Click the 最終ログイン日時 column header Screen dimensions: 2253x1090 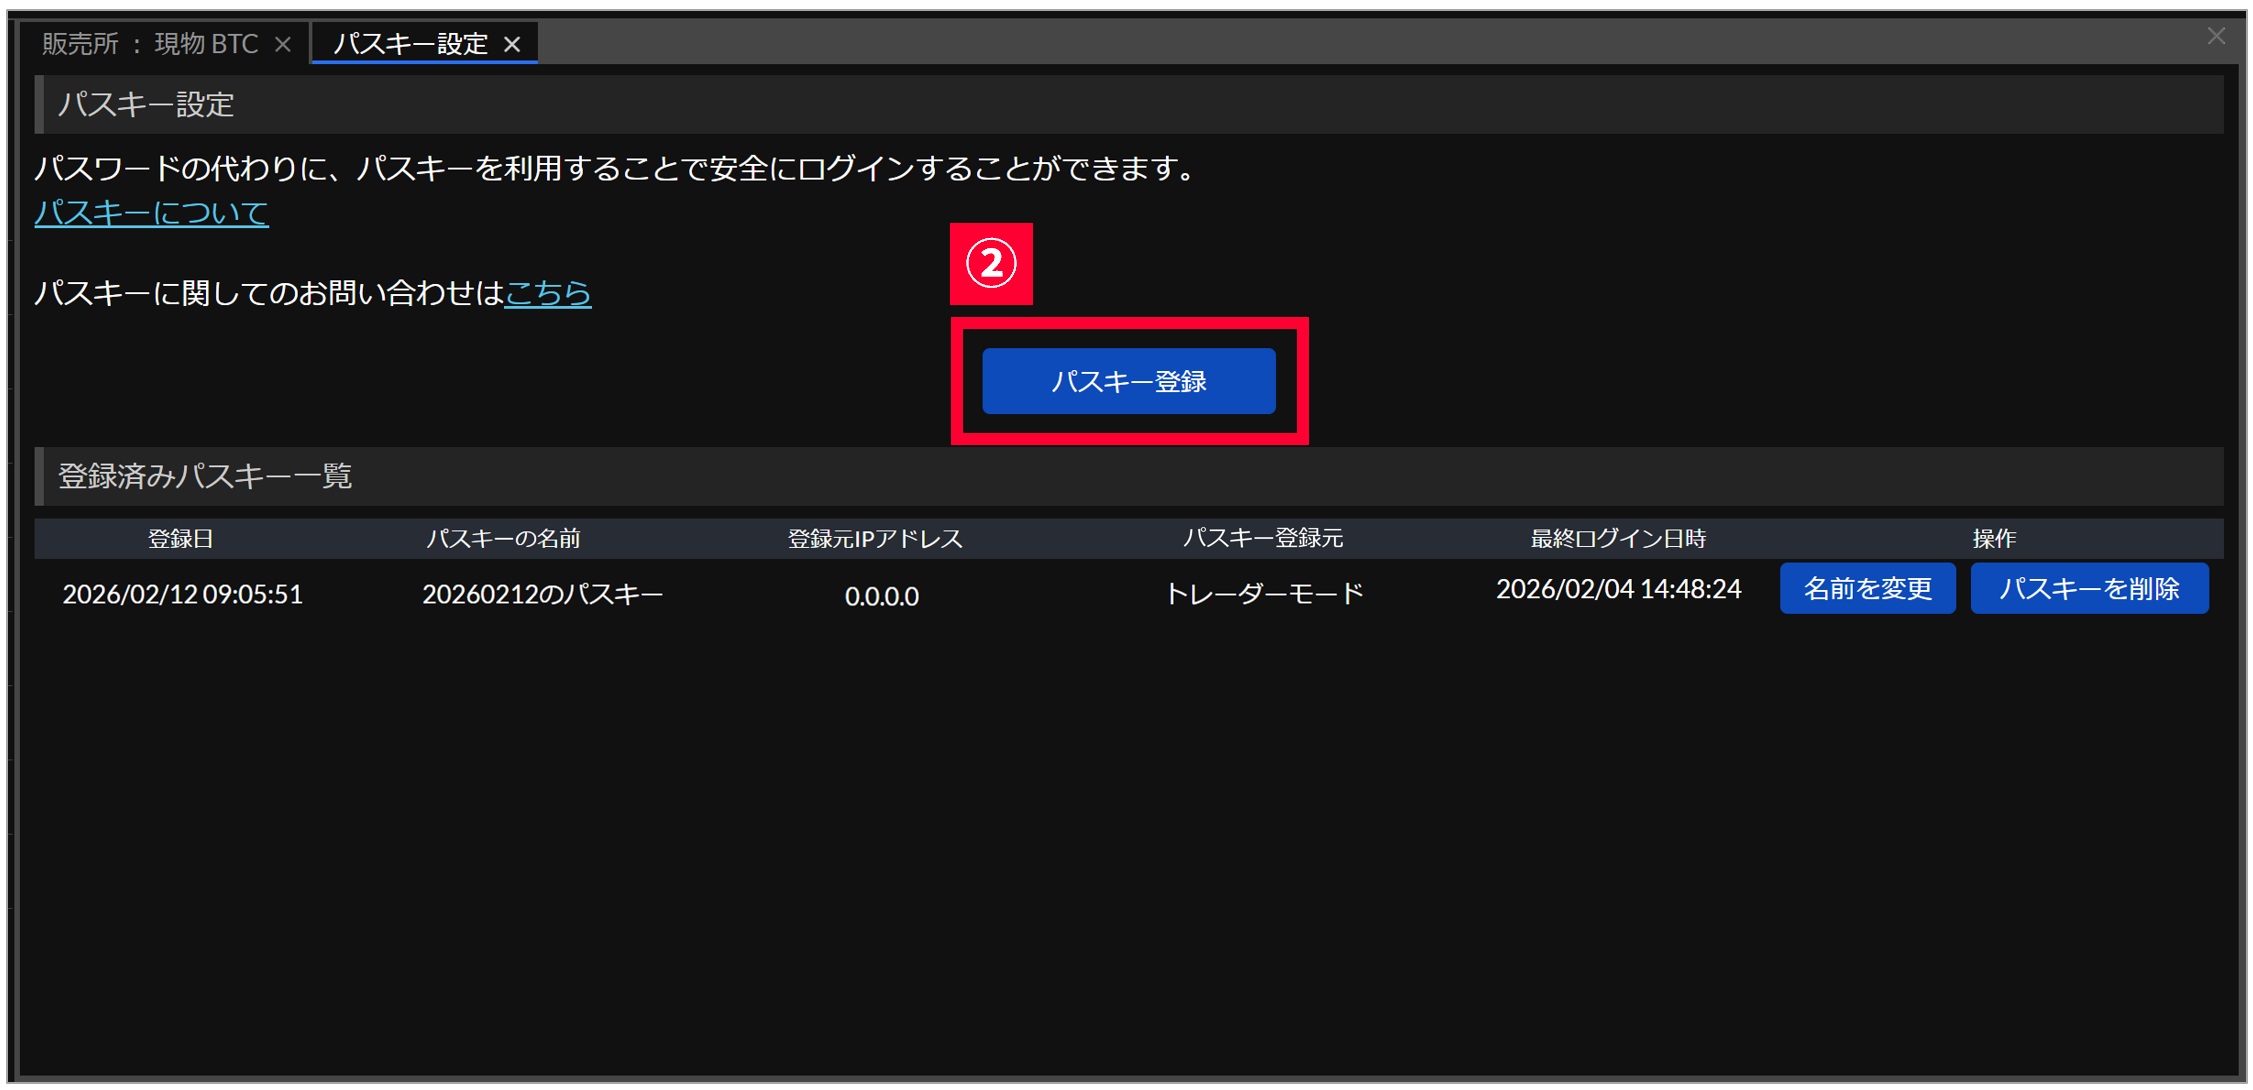click(x=1617, y=539)
